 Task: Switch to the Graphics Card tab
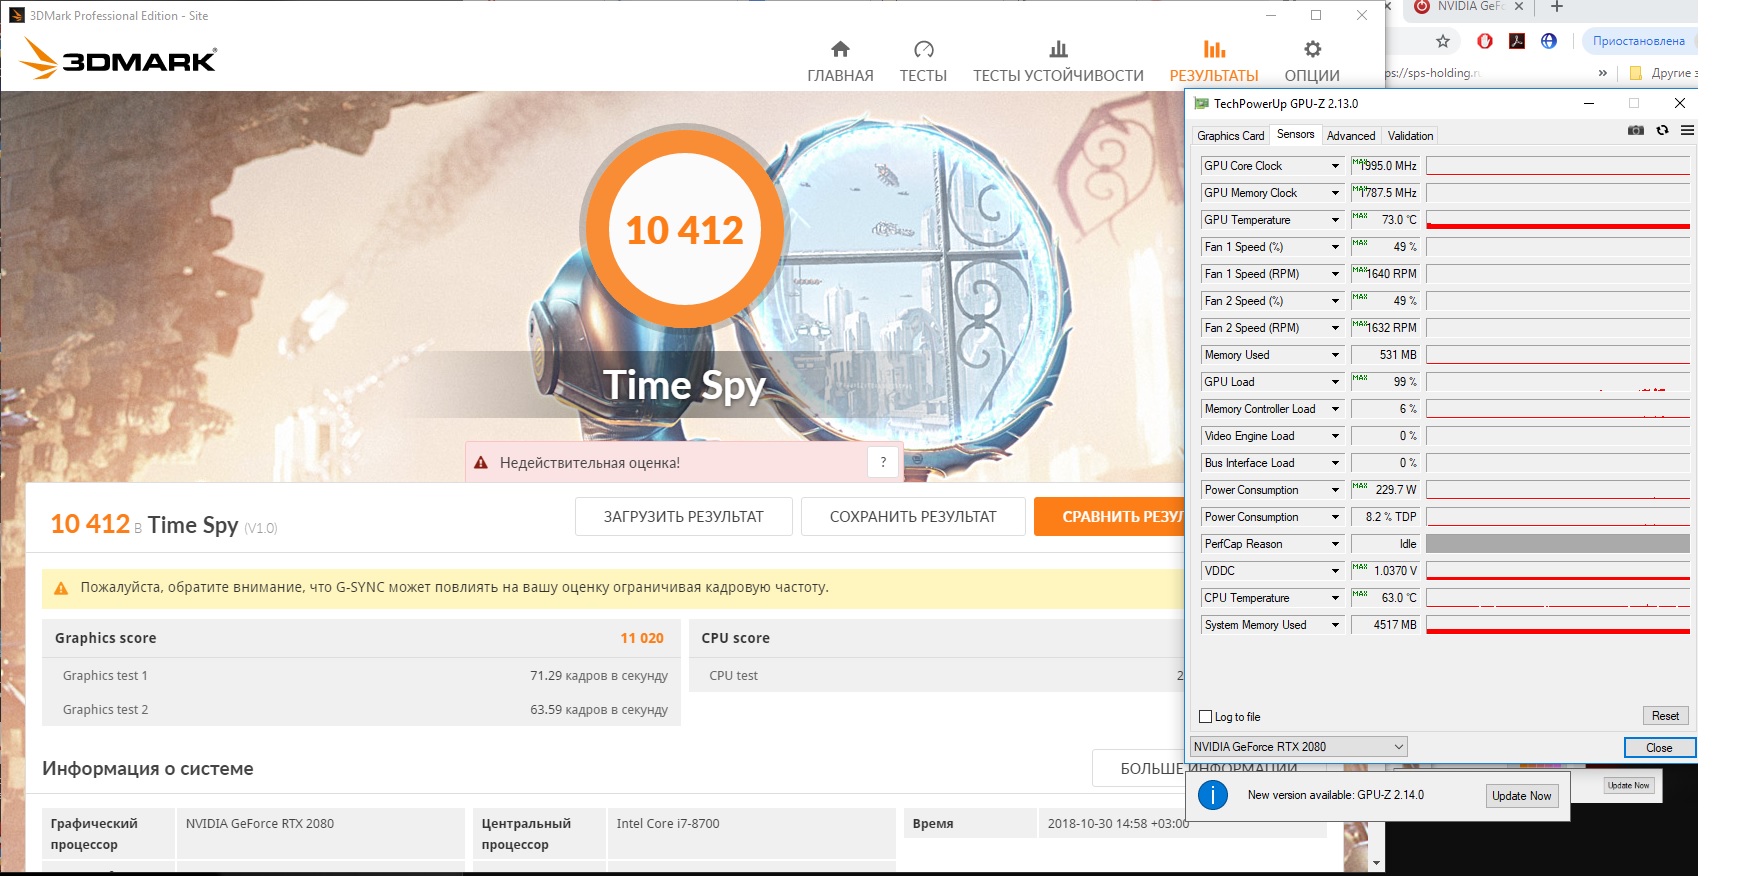click(x=1231, y=136)
